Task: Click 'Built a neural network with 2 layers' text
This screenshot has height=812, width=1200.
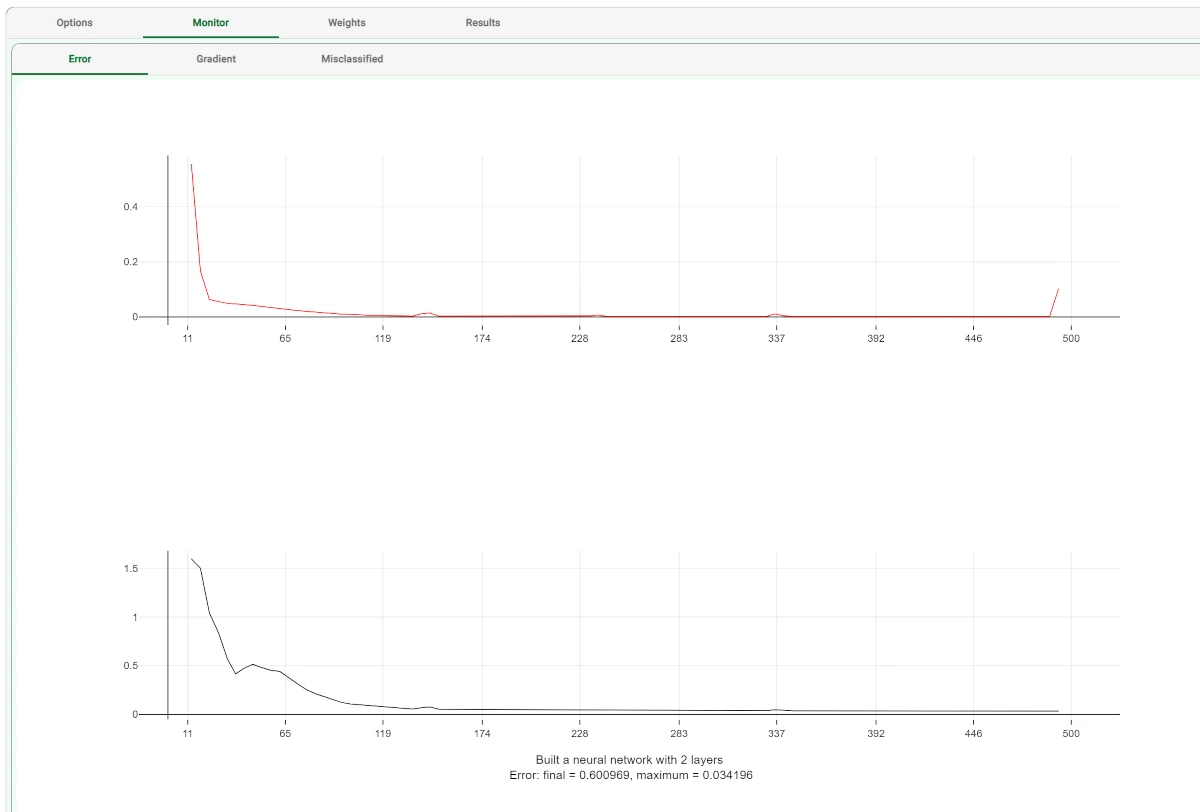Action: [629, 760]
